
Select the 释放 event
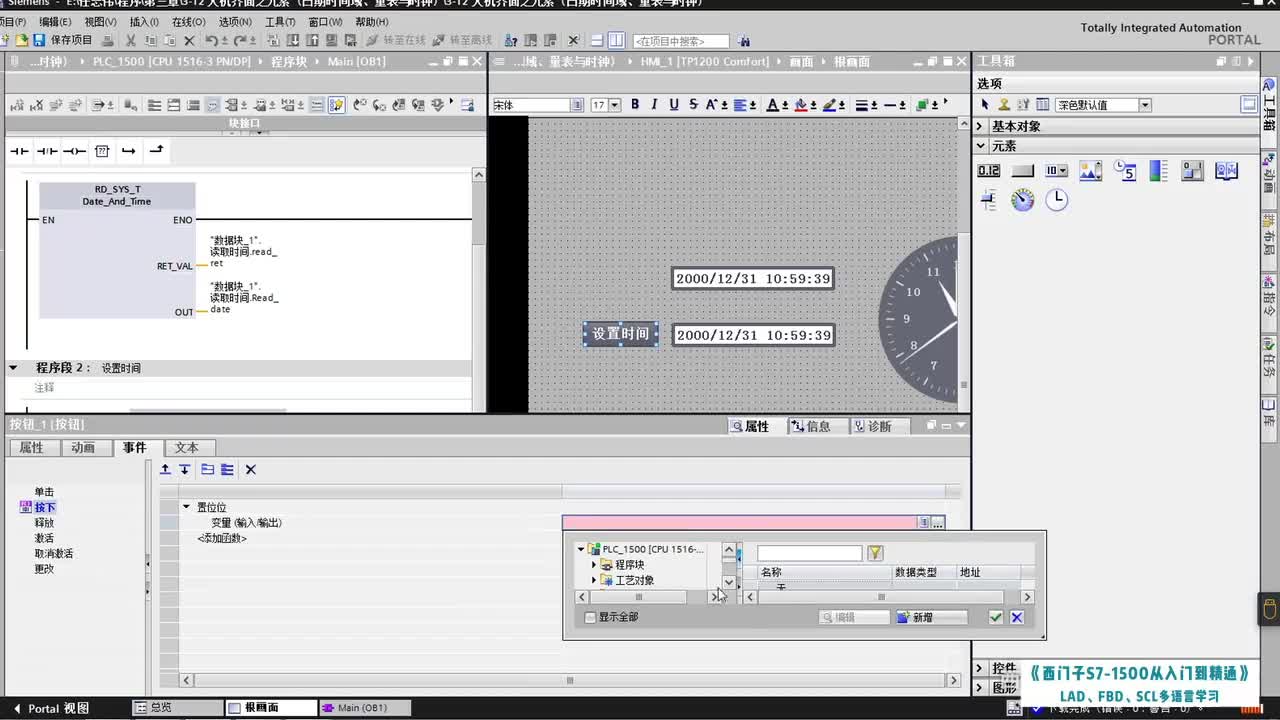click(x=44, y=523)
